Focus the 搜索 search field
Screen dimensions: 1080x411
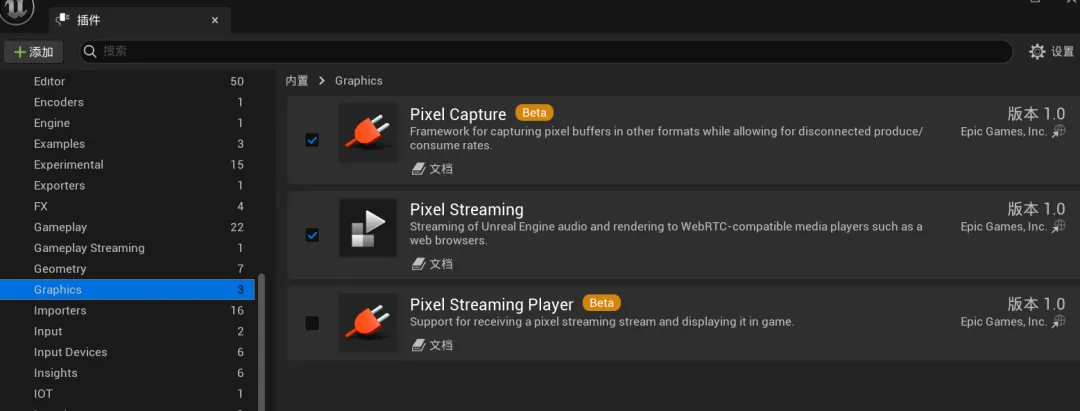tap(546, 52)
